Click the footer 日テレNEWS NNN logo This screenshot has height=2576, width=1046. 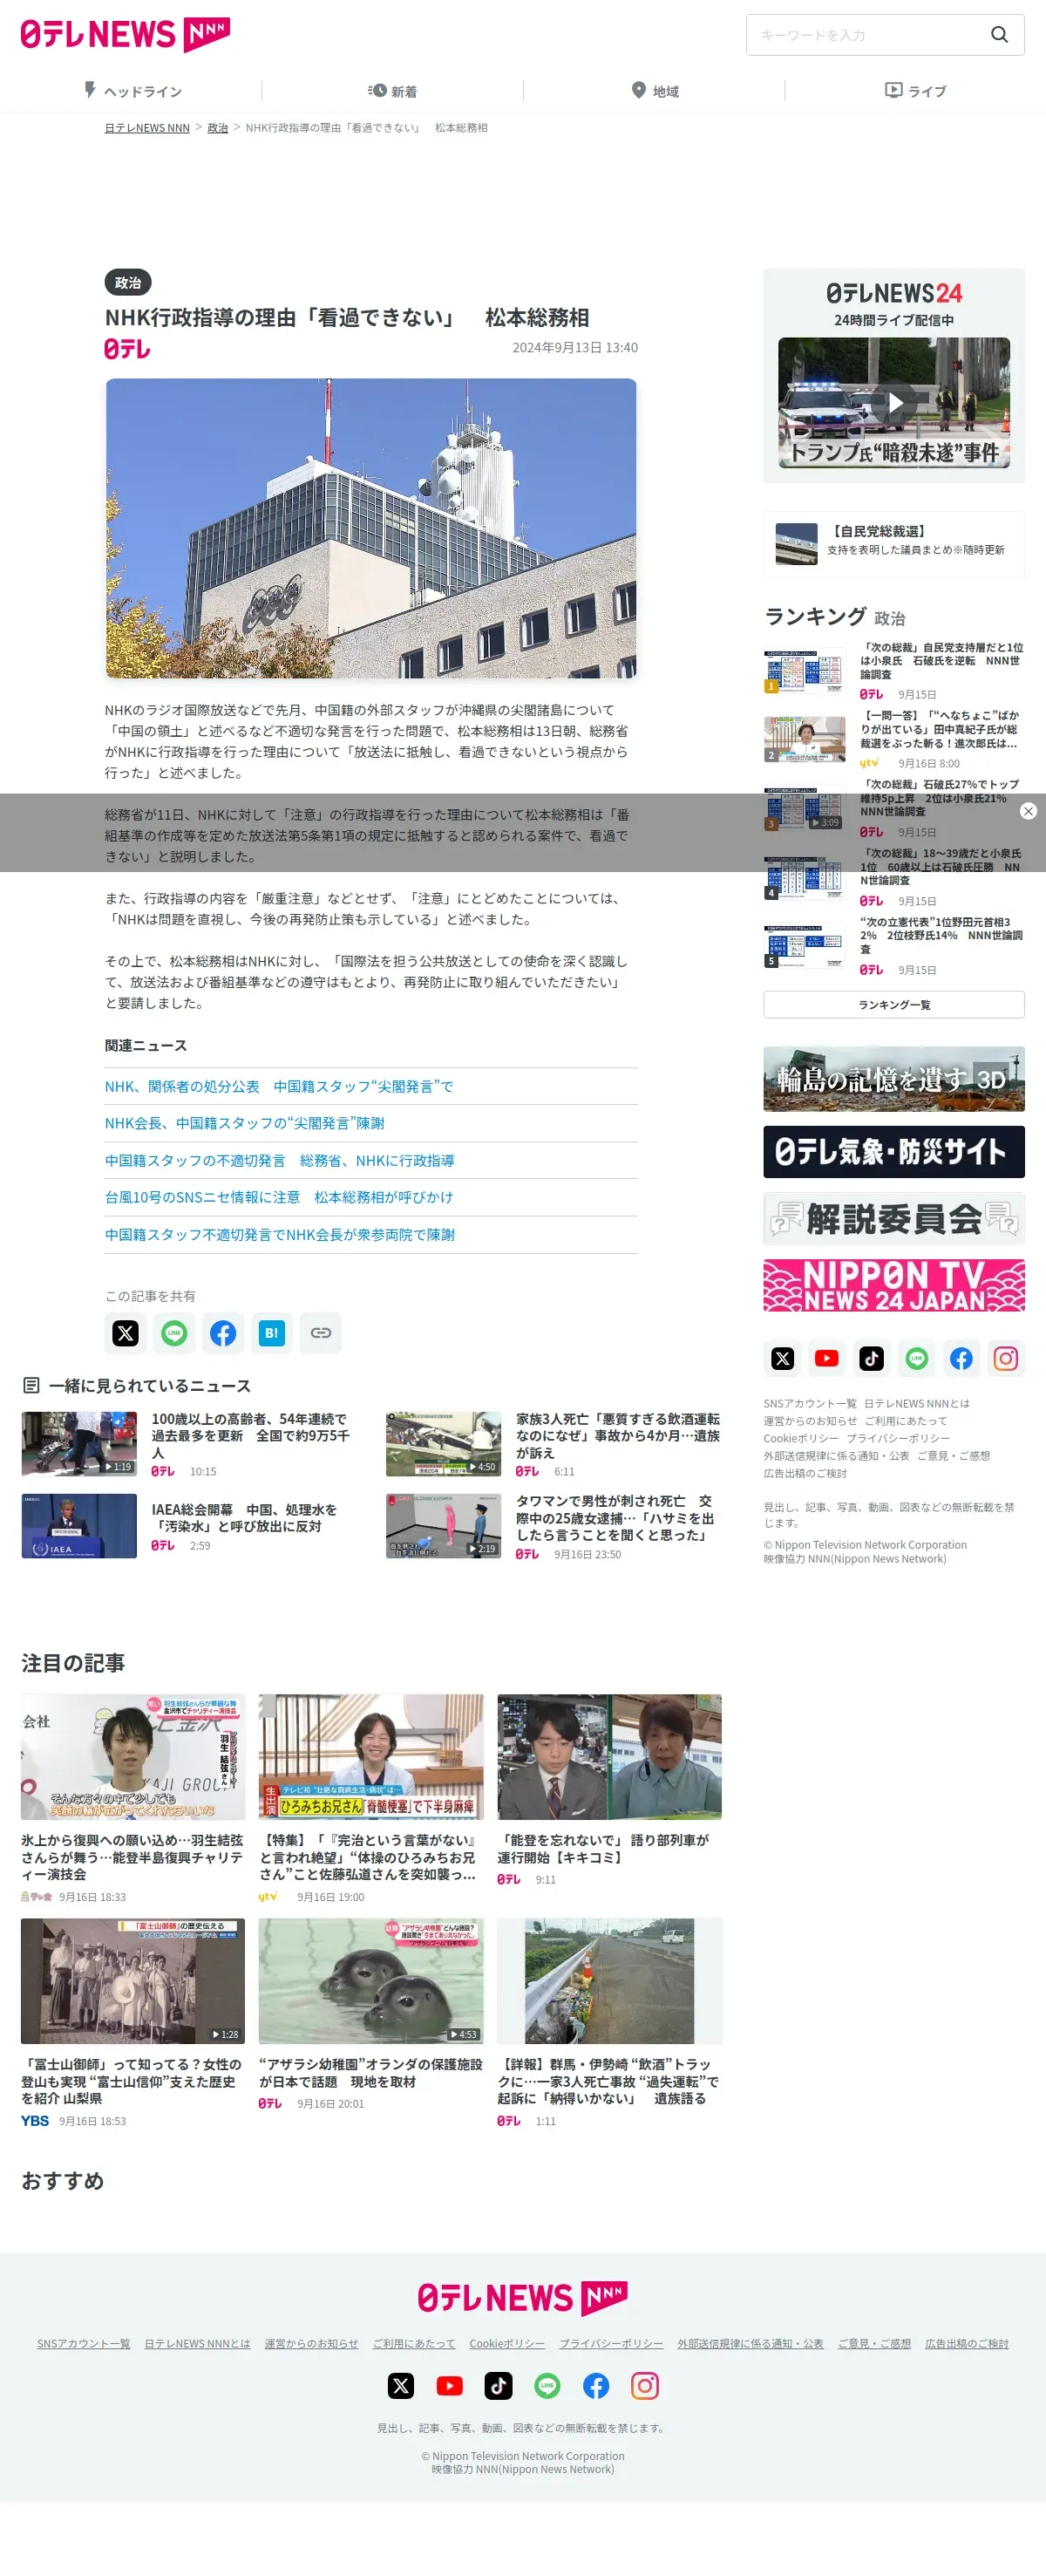coord(522,2298)
